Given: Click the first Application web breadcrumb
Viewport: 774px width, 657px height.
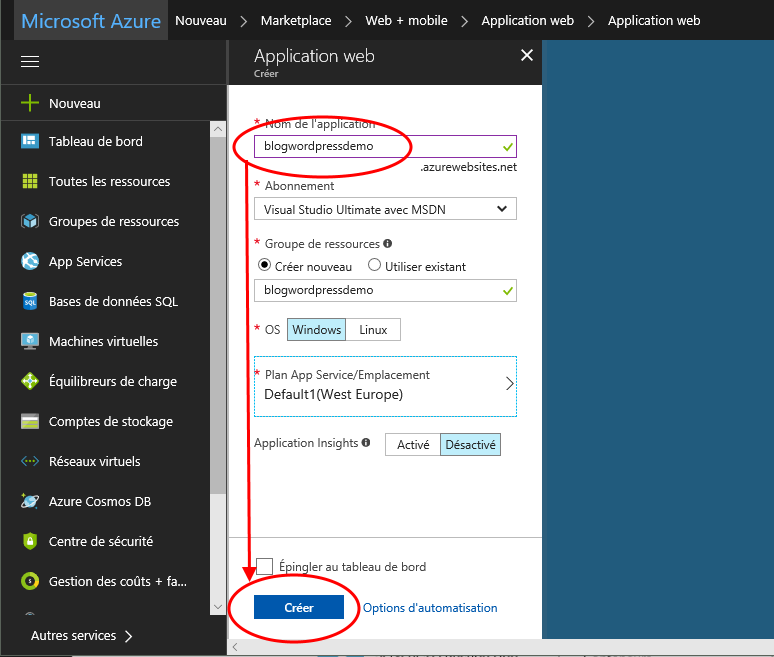Looking at the screenshot, I should pos(528,21).
